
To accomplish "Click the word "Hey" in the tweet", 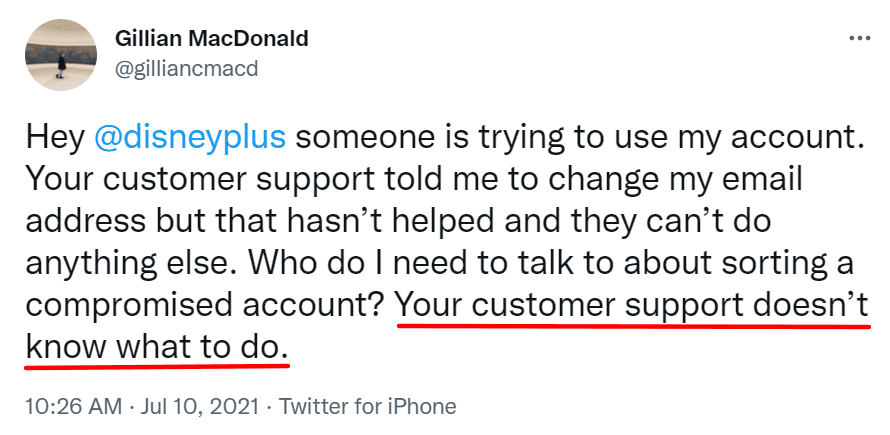I will [53, 137].
